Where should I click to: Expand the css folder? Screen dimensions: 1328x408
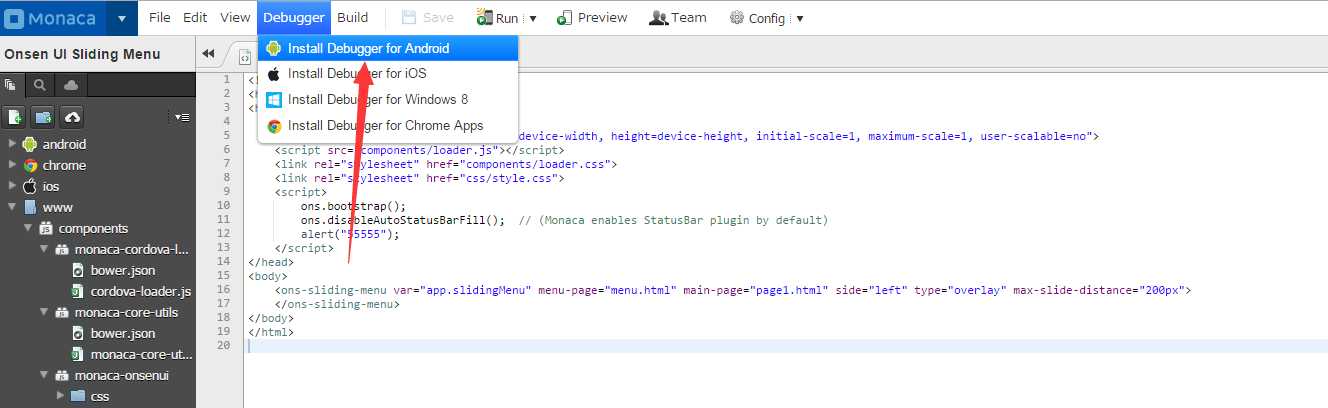click(60, 396)
